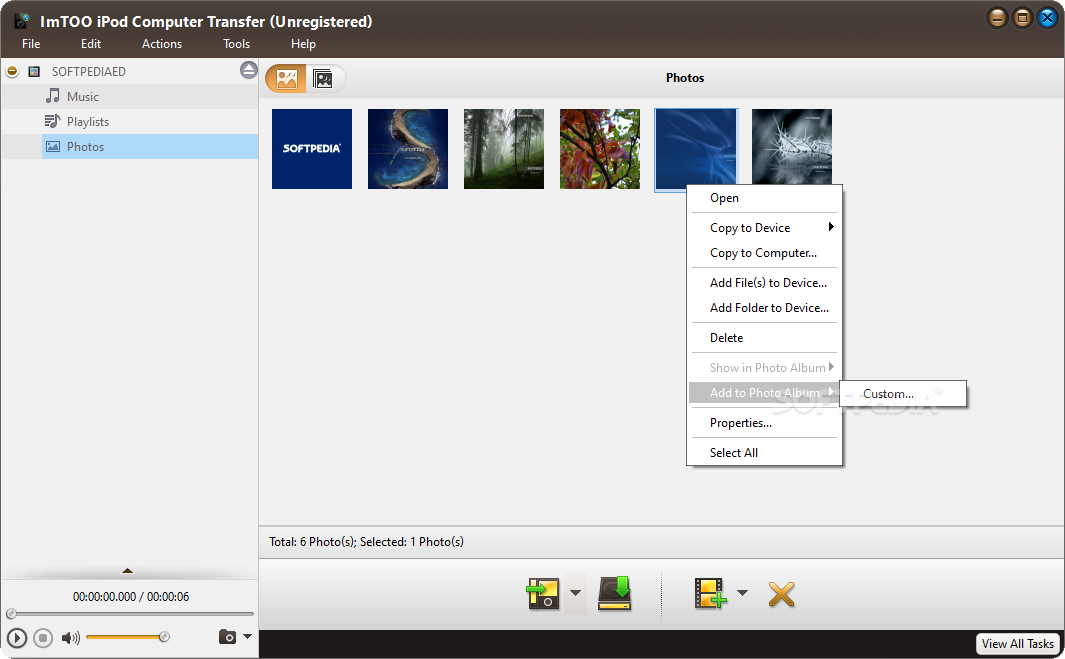The width and height of the screenshot is (1065, 659).
Task: Select the frosty thorns photo
Action: point(791,146)
